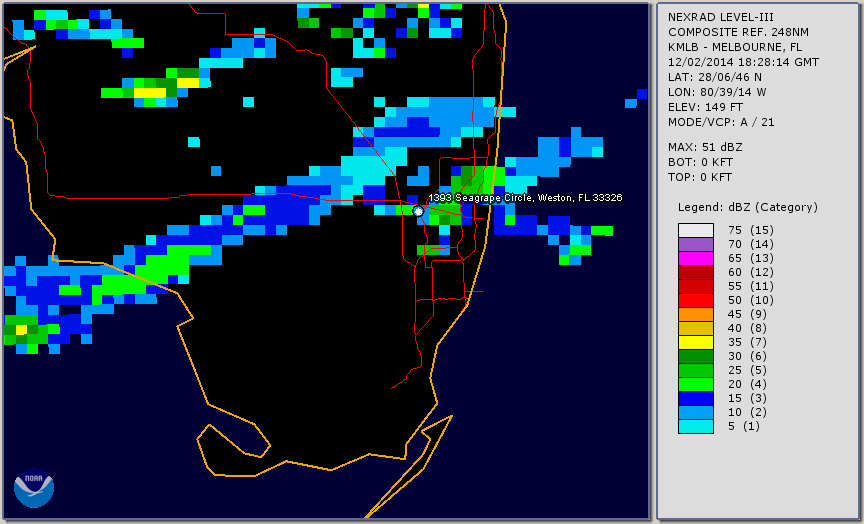Click the location marker at Seagrape Circle

(x=418, y=211)
